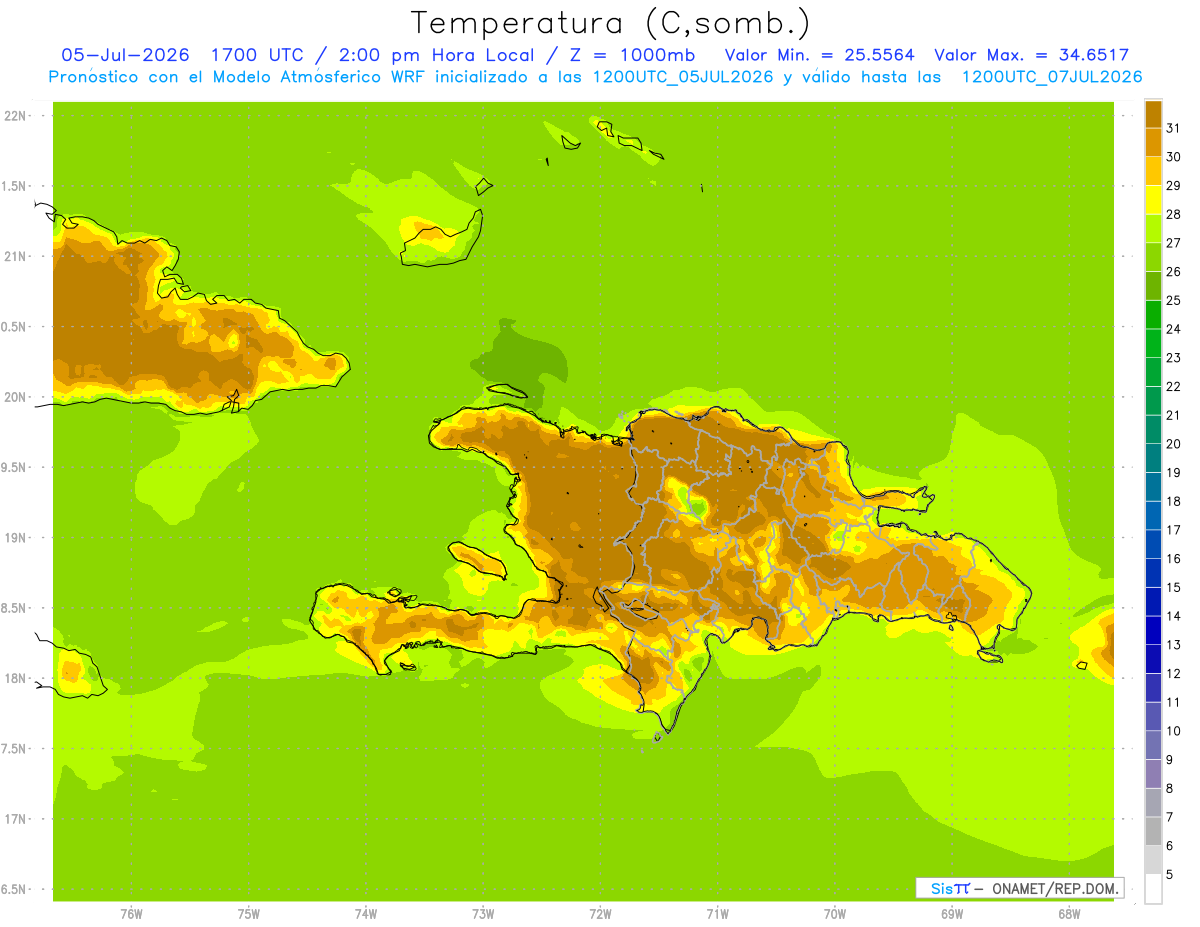This screenshot has height=927, width=1200.
Task: Click the "68W" longitude label
Action: [x=1069, y=914]
